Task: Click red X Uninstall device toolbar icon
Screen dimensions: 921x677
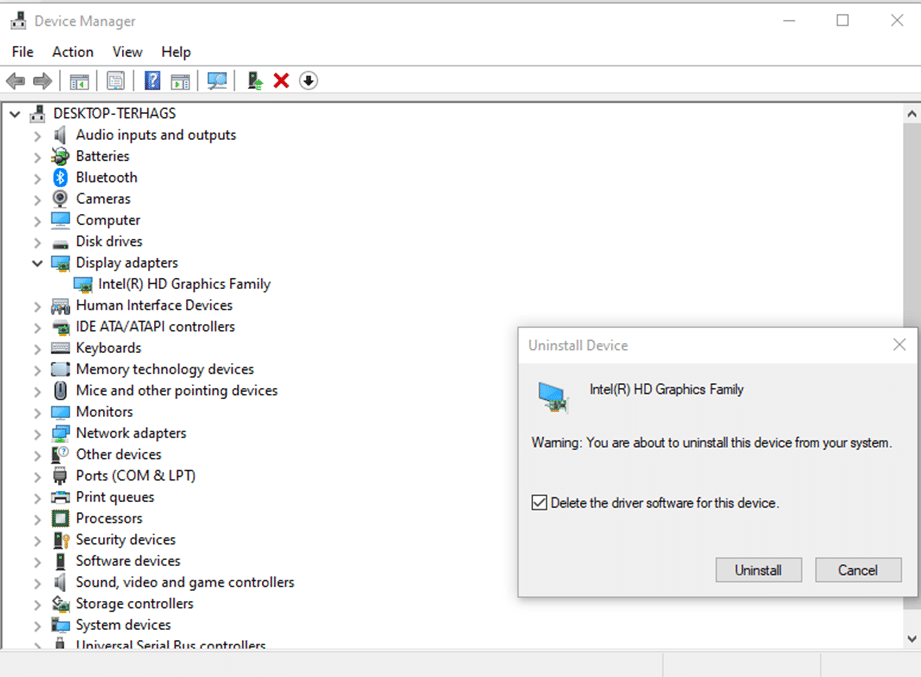Action: (x=281, y=80)
